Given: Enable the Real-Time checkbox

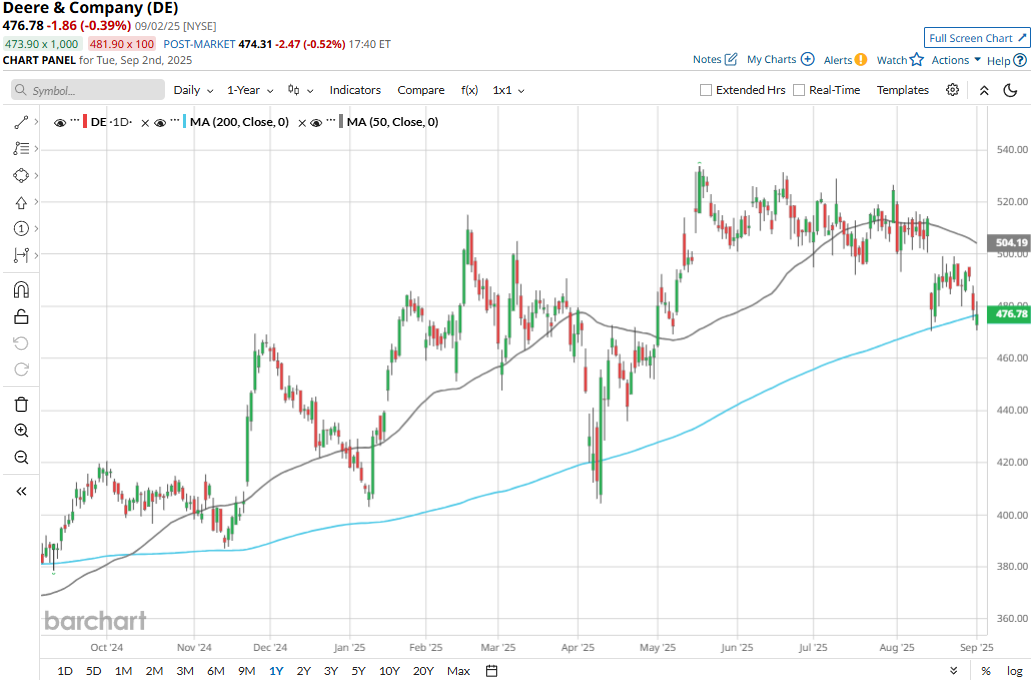Looking at the screenshot, I should (x=799, y=90).
